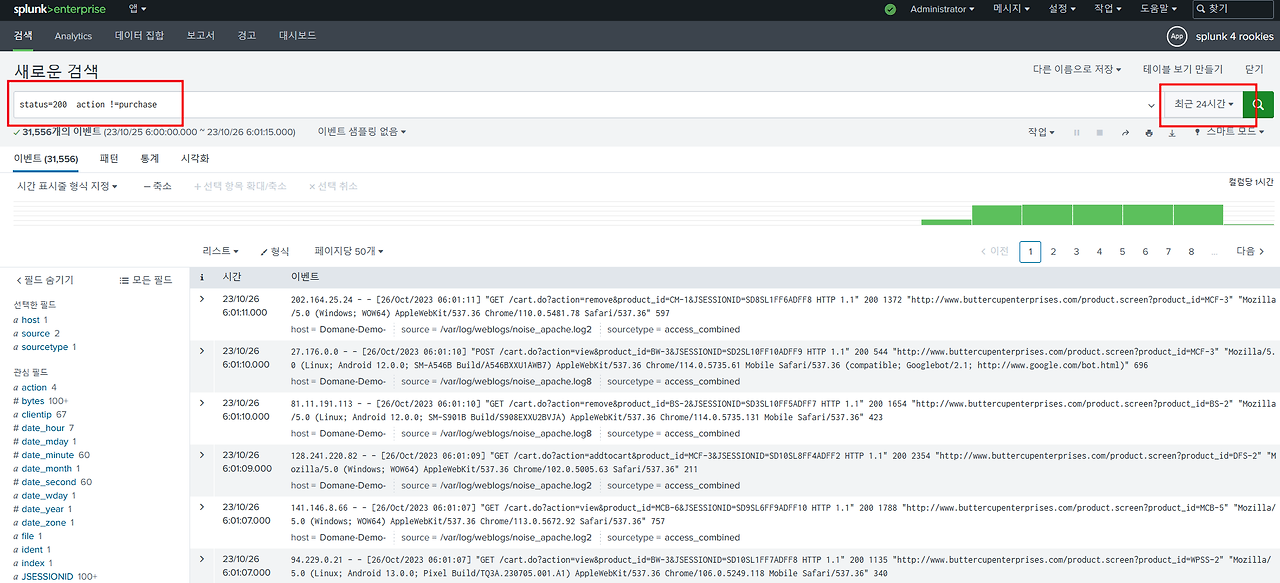Click the Print results icon

tap(1148, 132)
